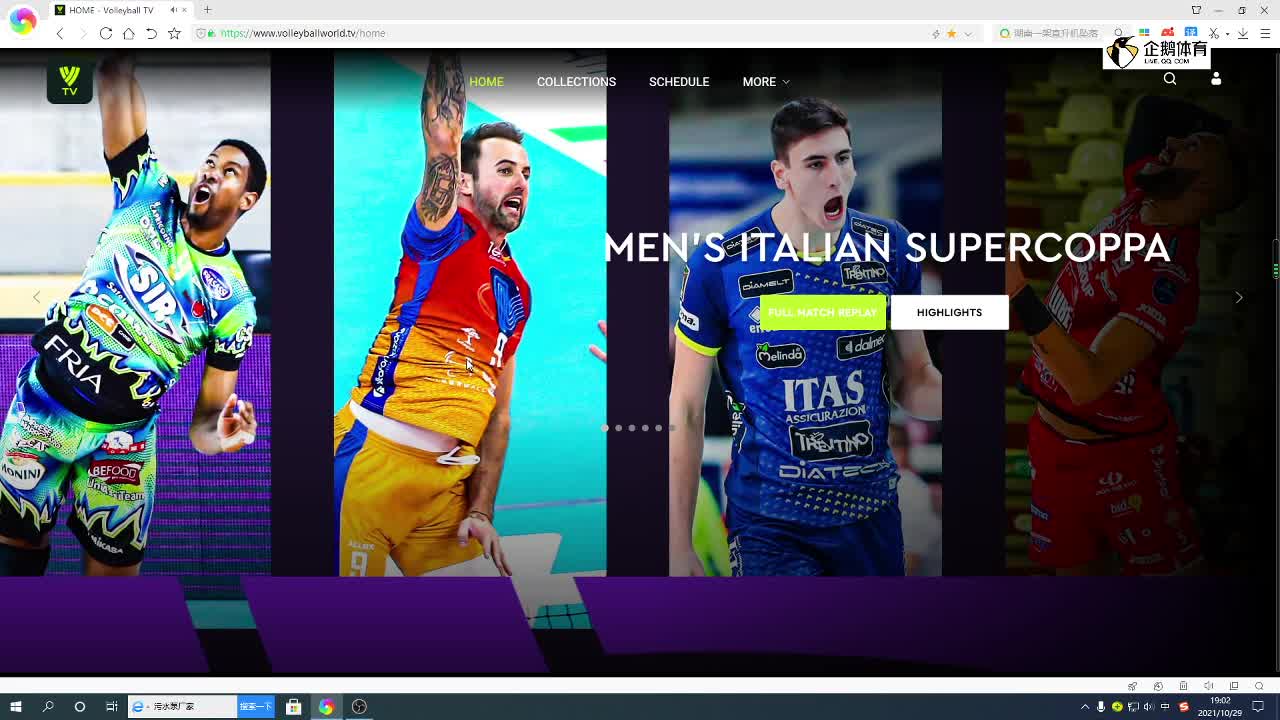Expand the address bar dropdown arrow

(x=967, y=33)
